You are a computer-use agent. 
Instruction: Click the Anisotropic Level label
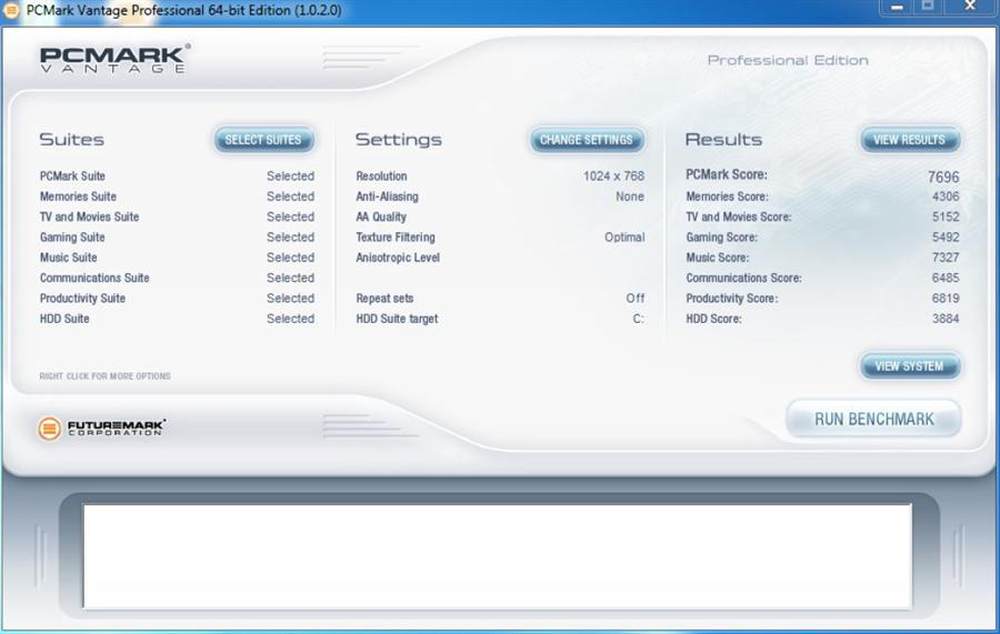(x=398, y=258)
